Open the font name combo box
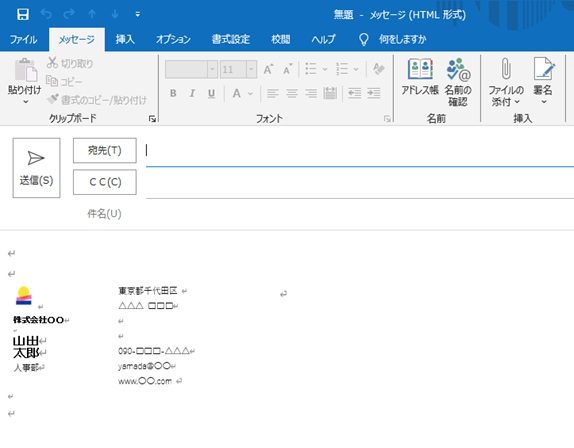Screen dimensions: 574x448 tap(191, 69)
